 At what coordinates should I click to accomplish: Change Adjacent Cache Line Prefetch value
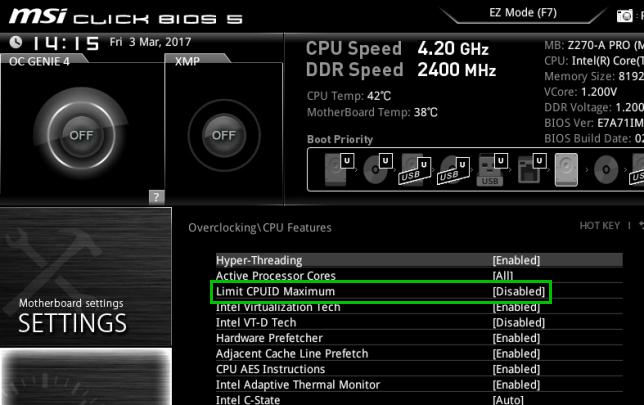tap(516, 354)
